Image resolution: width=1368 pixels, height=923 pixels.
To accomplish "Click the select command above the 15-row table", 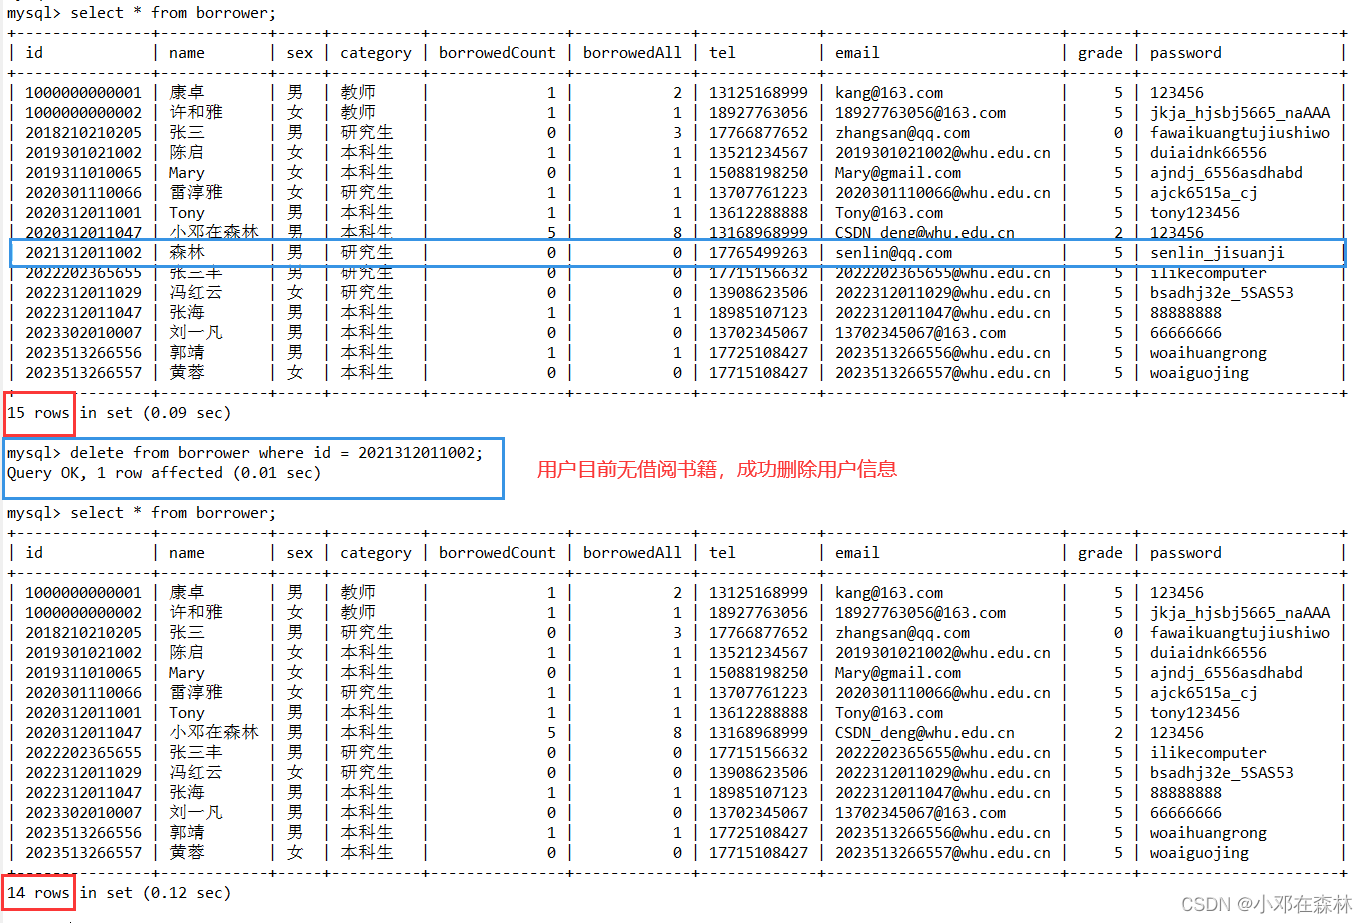I will (x=141, y=13).
